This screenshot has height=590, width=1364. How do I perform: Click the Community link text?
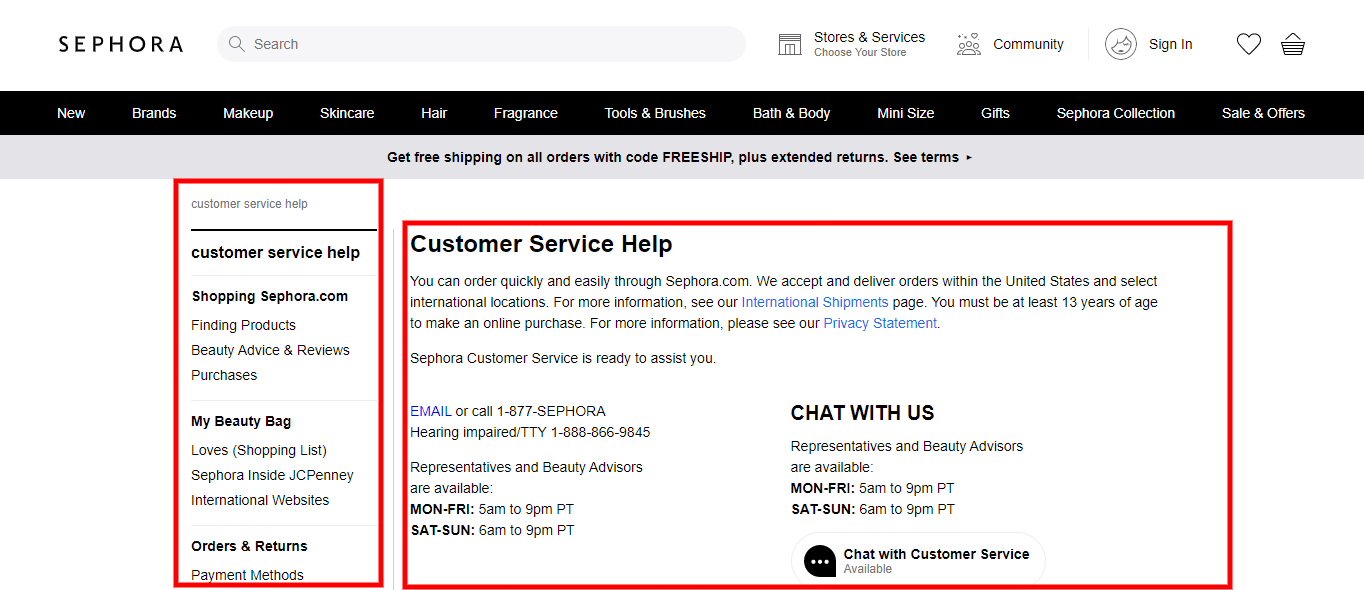coord(1028,44)
